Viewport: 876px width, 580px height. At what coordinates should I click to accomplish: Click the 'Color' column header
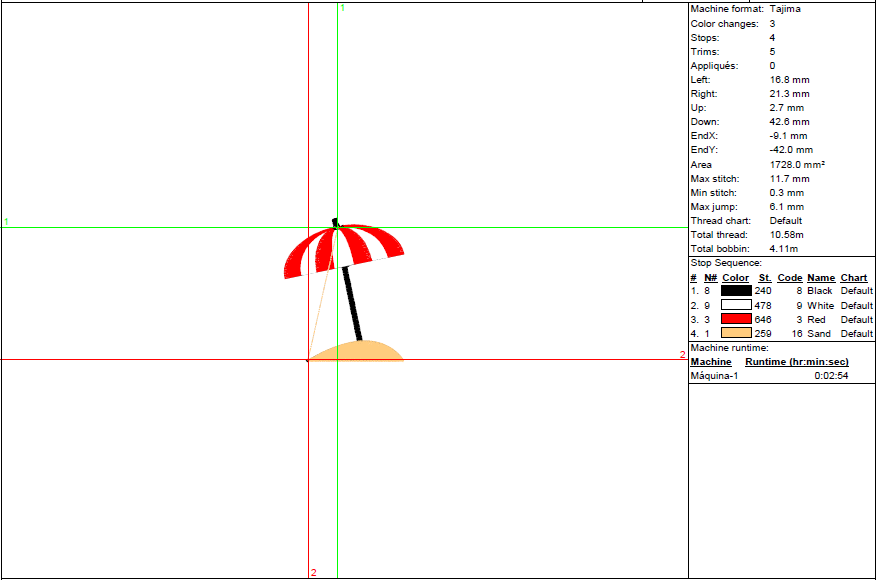(x=735, y=278)
